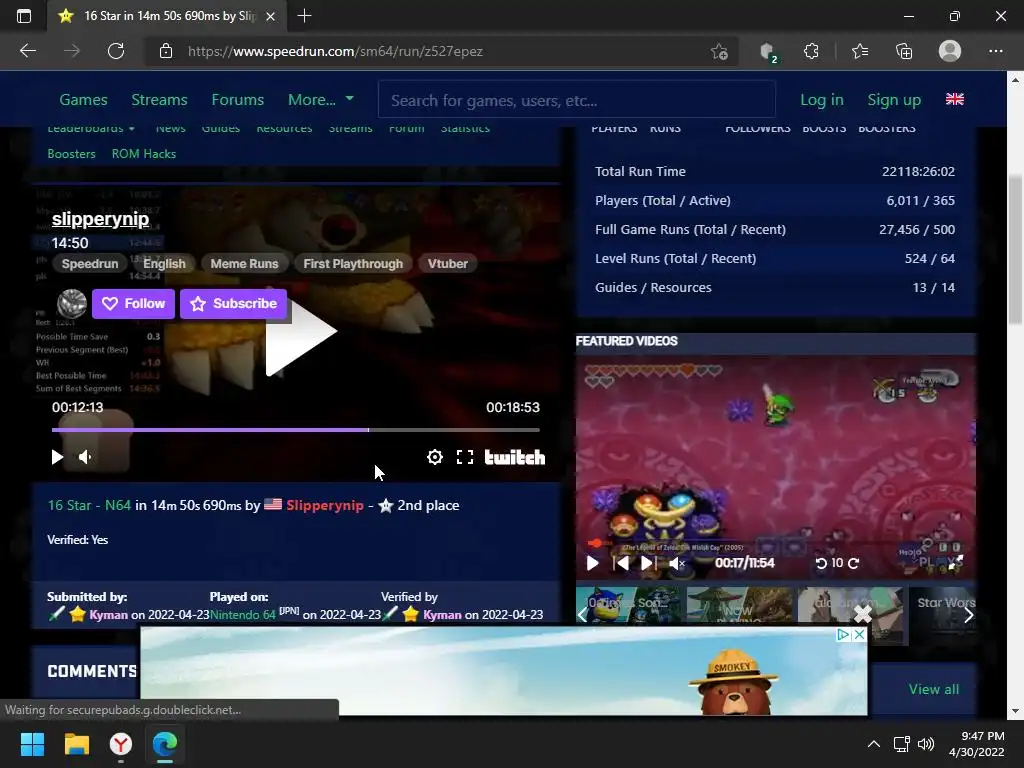This screenshot has width=1024, height=768.
Task: Click Log in link
Action: [x=822, y=100]
